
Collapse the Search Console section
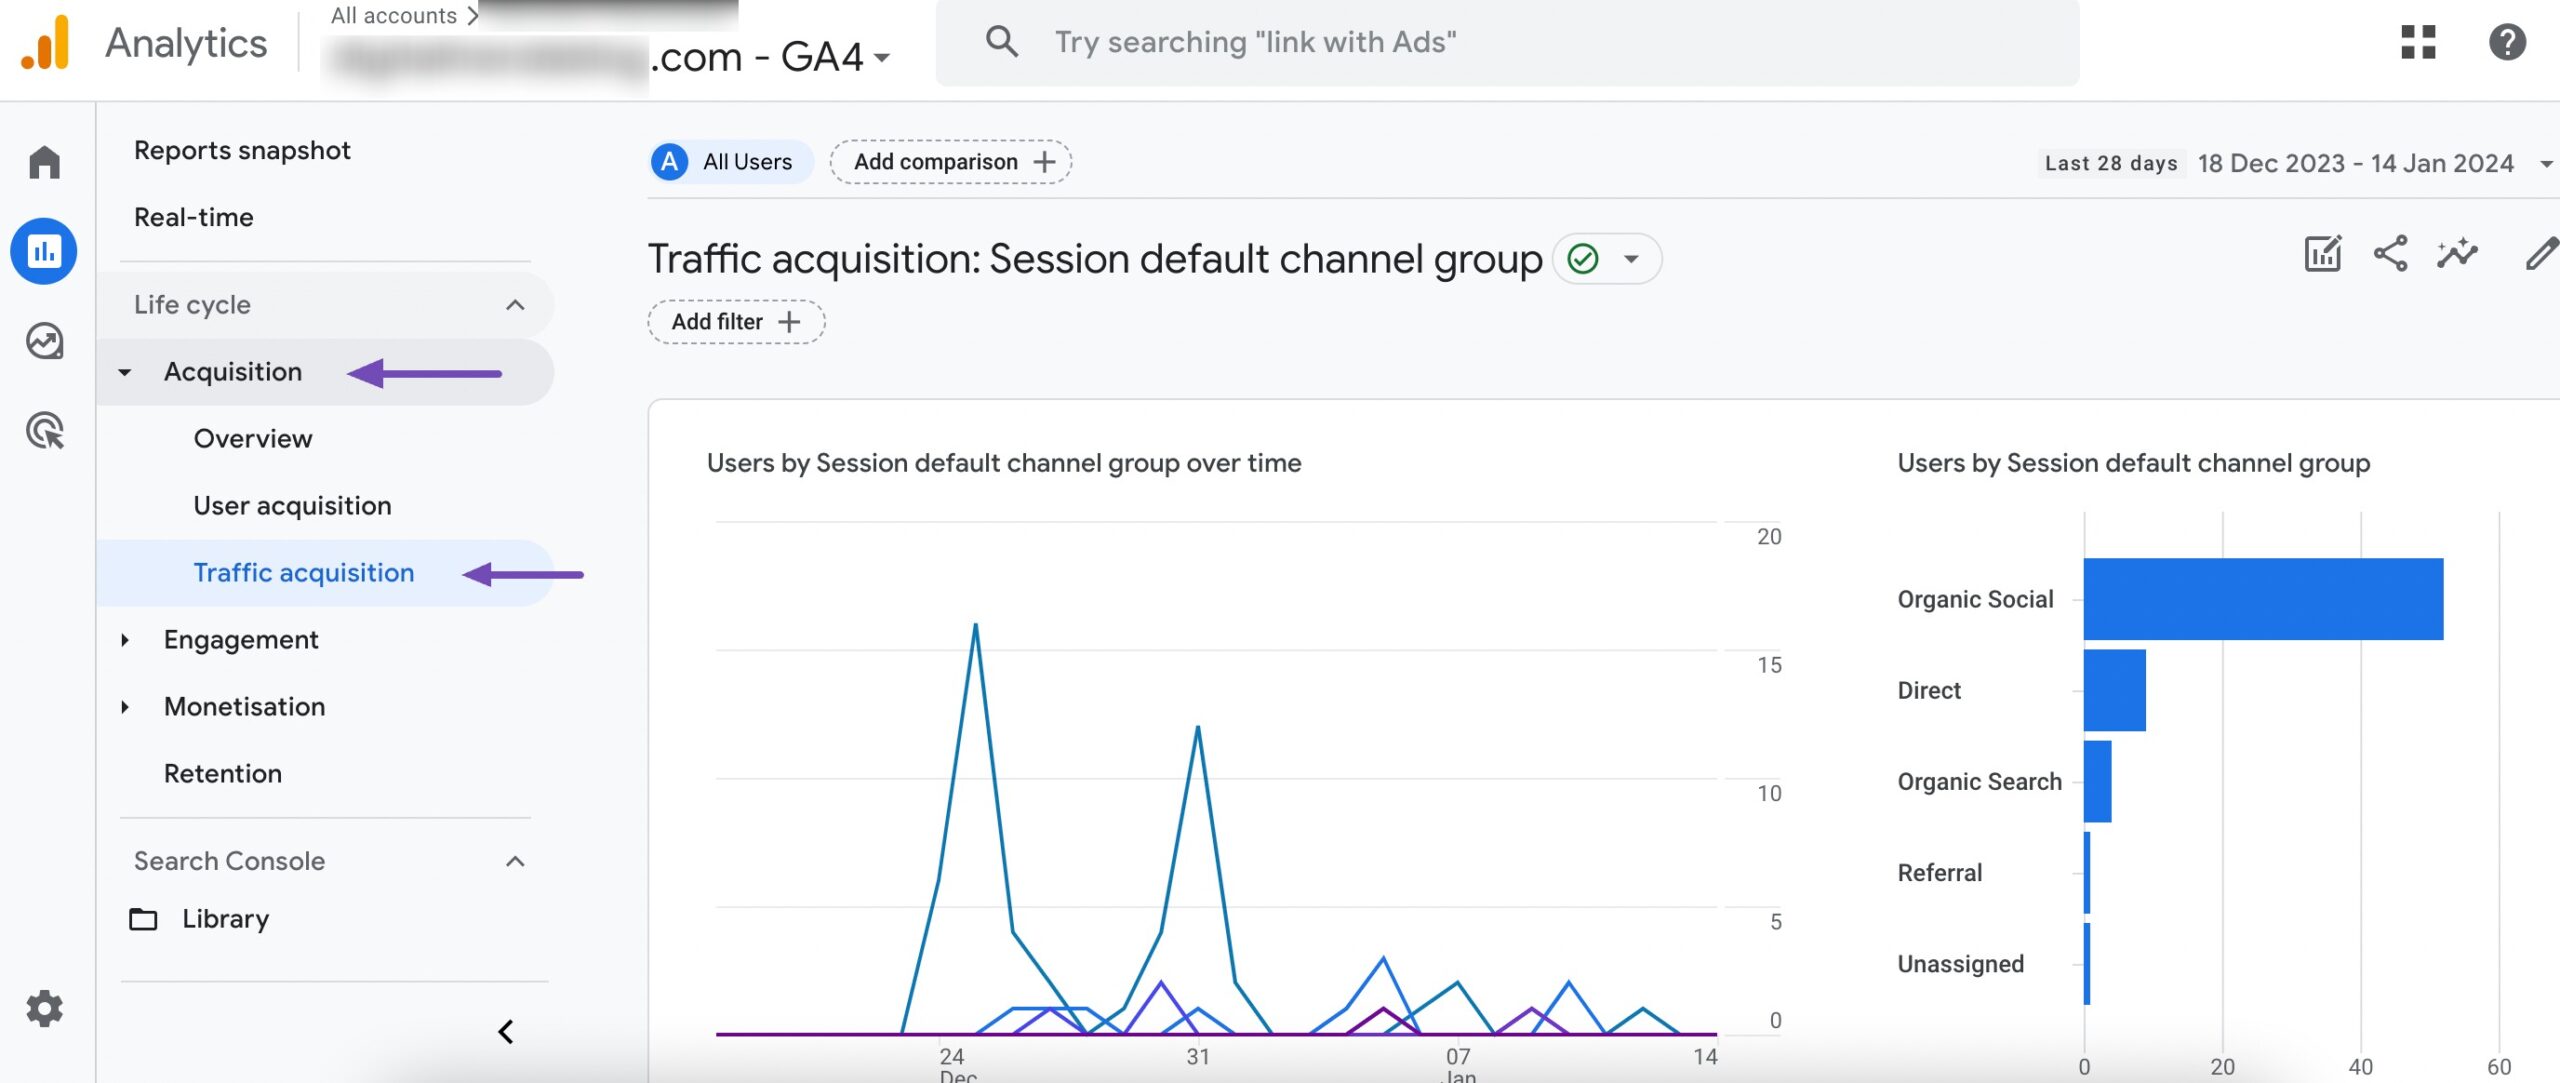pyautogui.click(x=515, y=861)
